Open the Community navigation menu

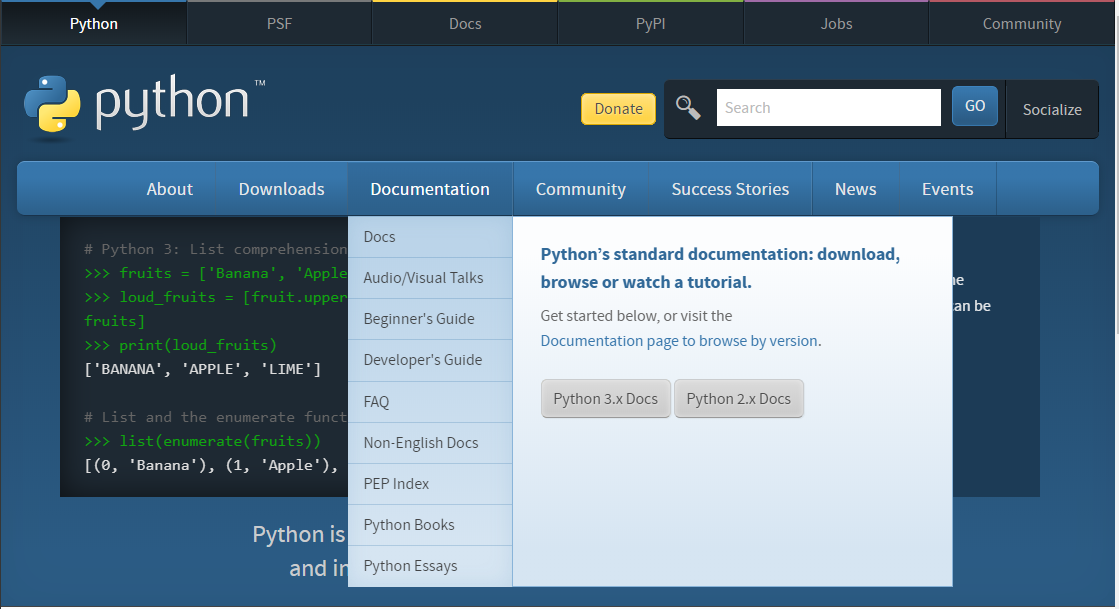(581, 189)
